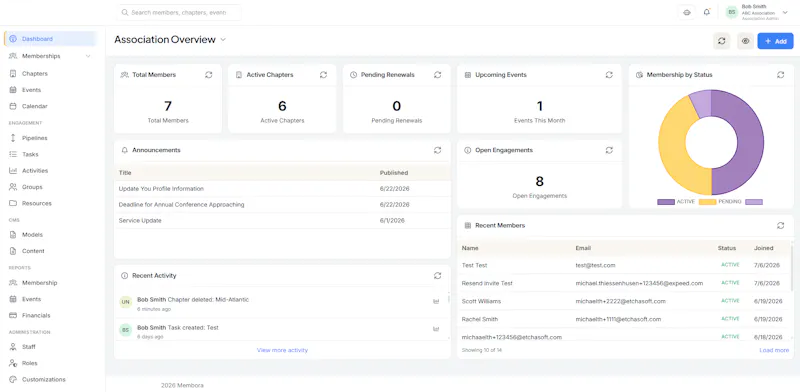800x392 pixels.
Task: Go to Dashboard in the sidebar
Action: coord(50,39)
